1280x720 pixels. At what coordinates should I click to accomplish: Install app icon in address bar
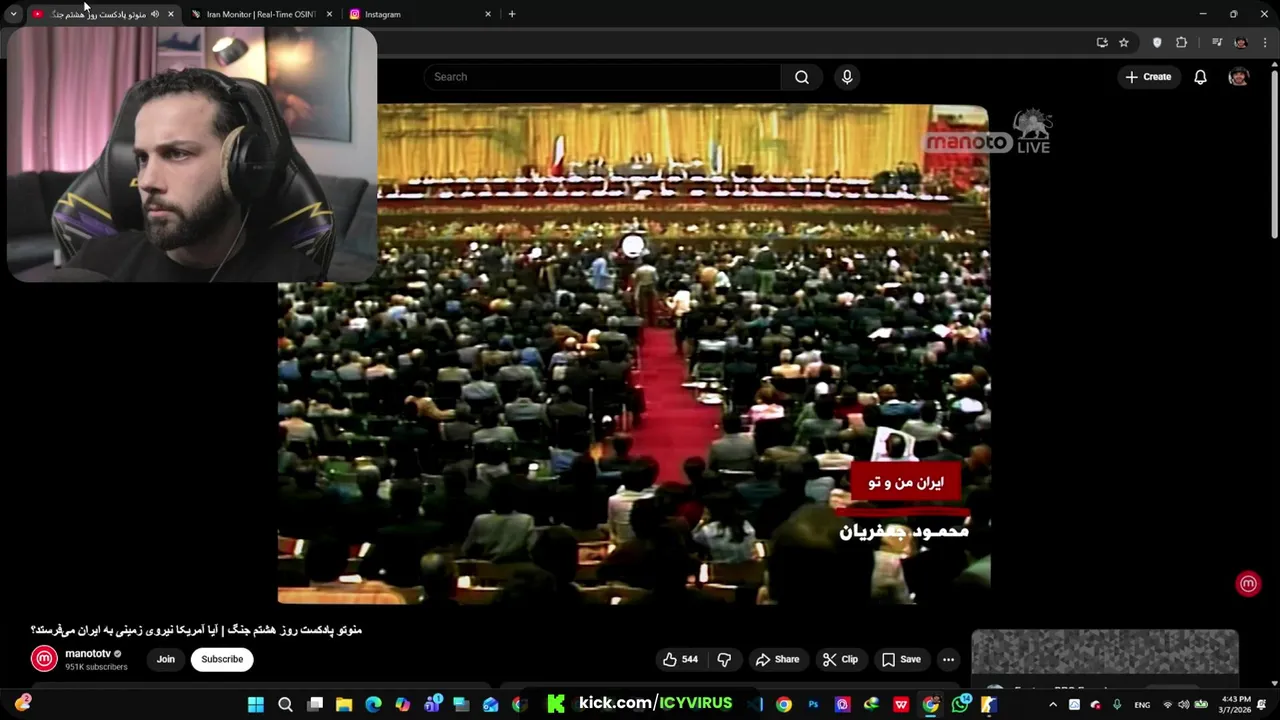(x=1102, y=42)
